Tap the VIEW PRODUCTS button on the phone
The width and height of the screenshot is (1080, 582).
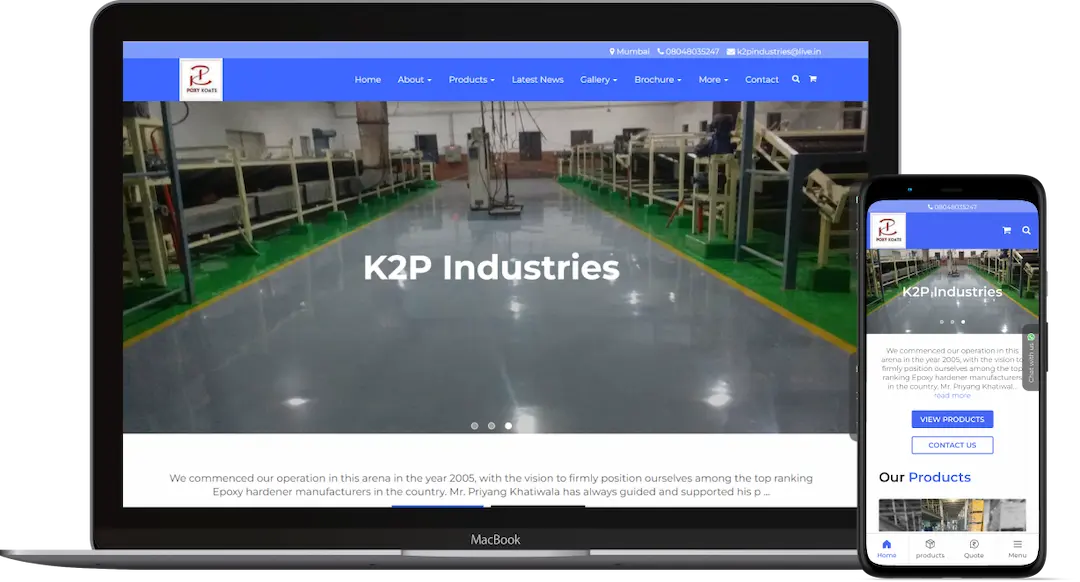coord(952,419)
